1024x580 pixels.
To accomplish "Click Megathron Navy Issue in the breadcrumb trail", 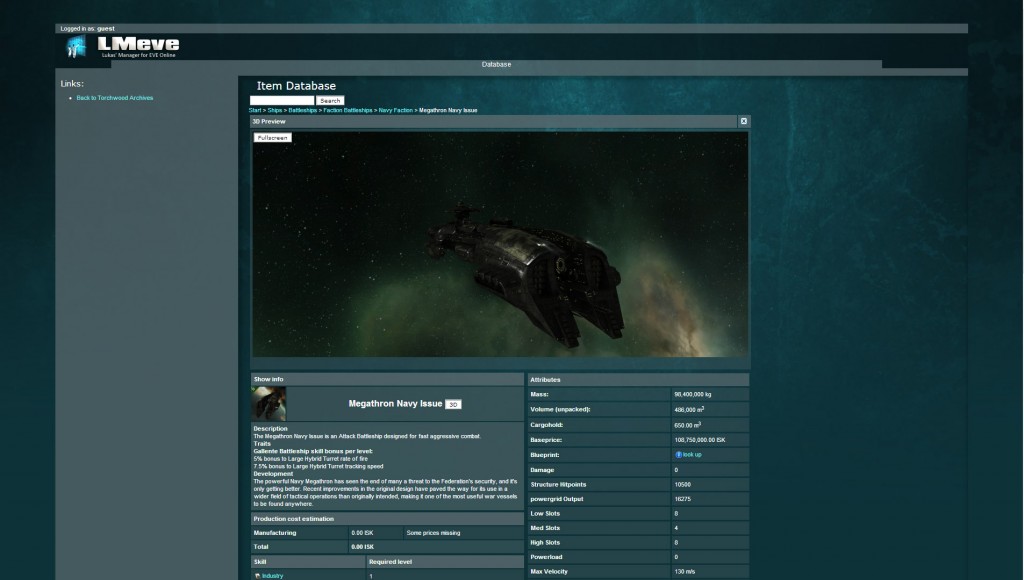I will click(448, 110).
